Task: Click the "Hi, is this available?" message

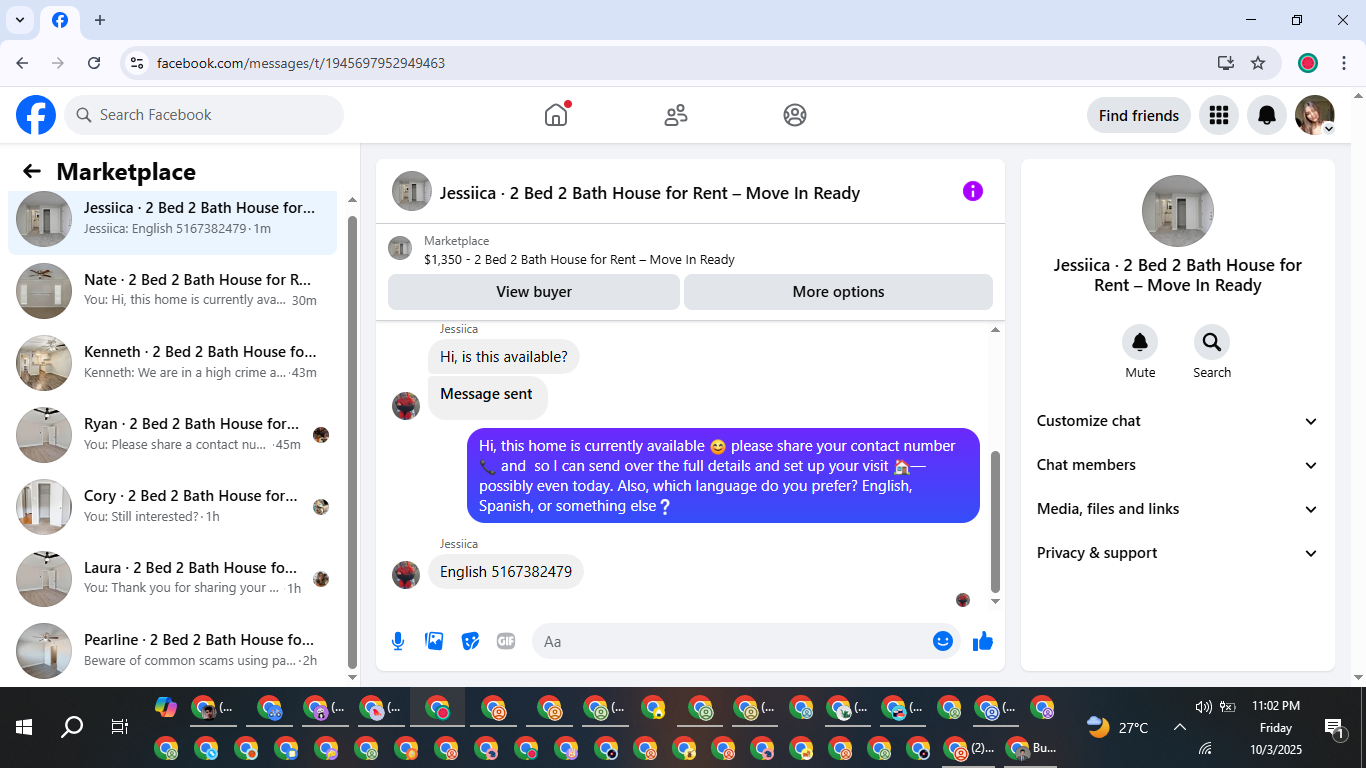Action: point(504,357)
